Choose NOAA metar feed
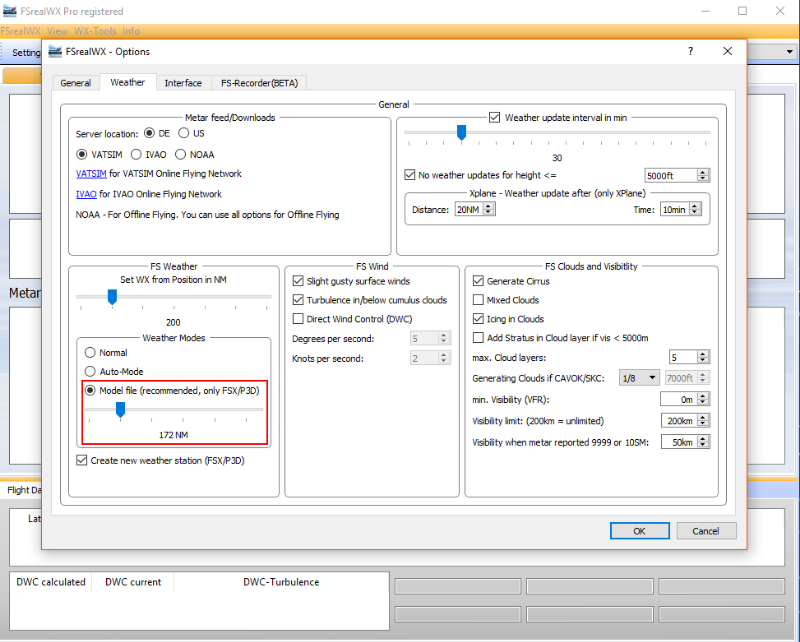This screenshot has height=642, width=800. [180, 154]
